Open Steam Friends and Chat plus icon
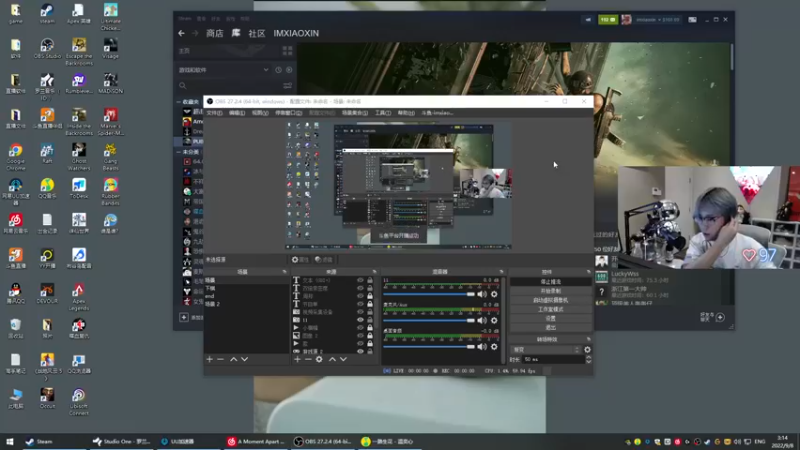This screenshot has width=800, height=450. click(x=720, y=317)
